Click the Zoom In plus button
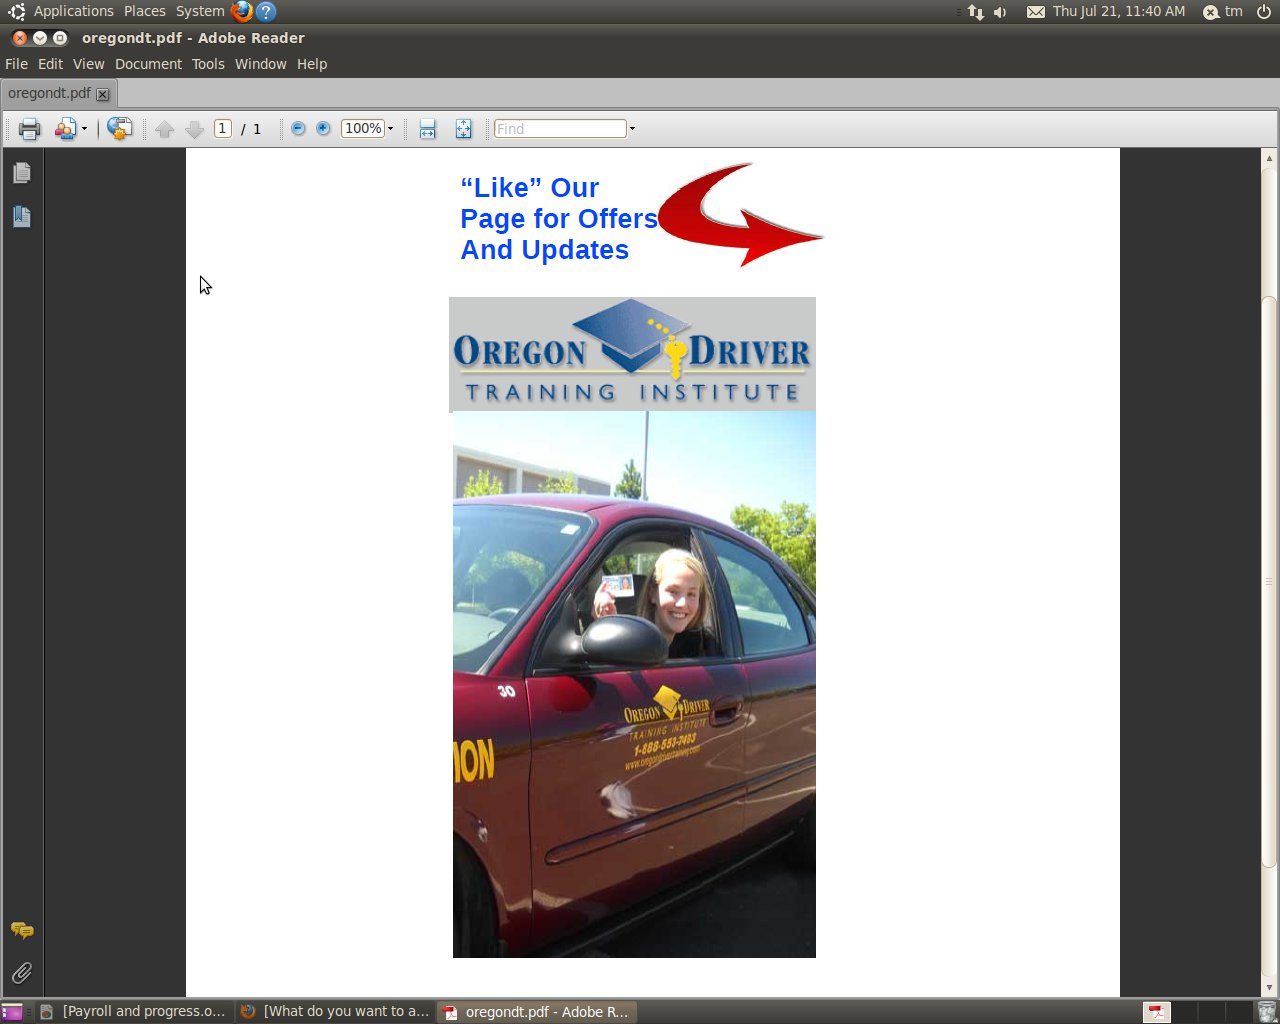 (323, 129)
